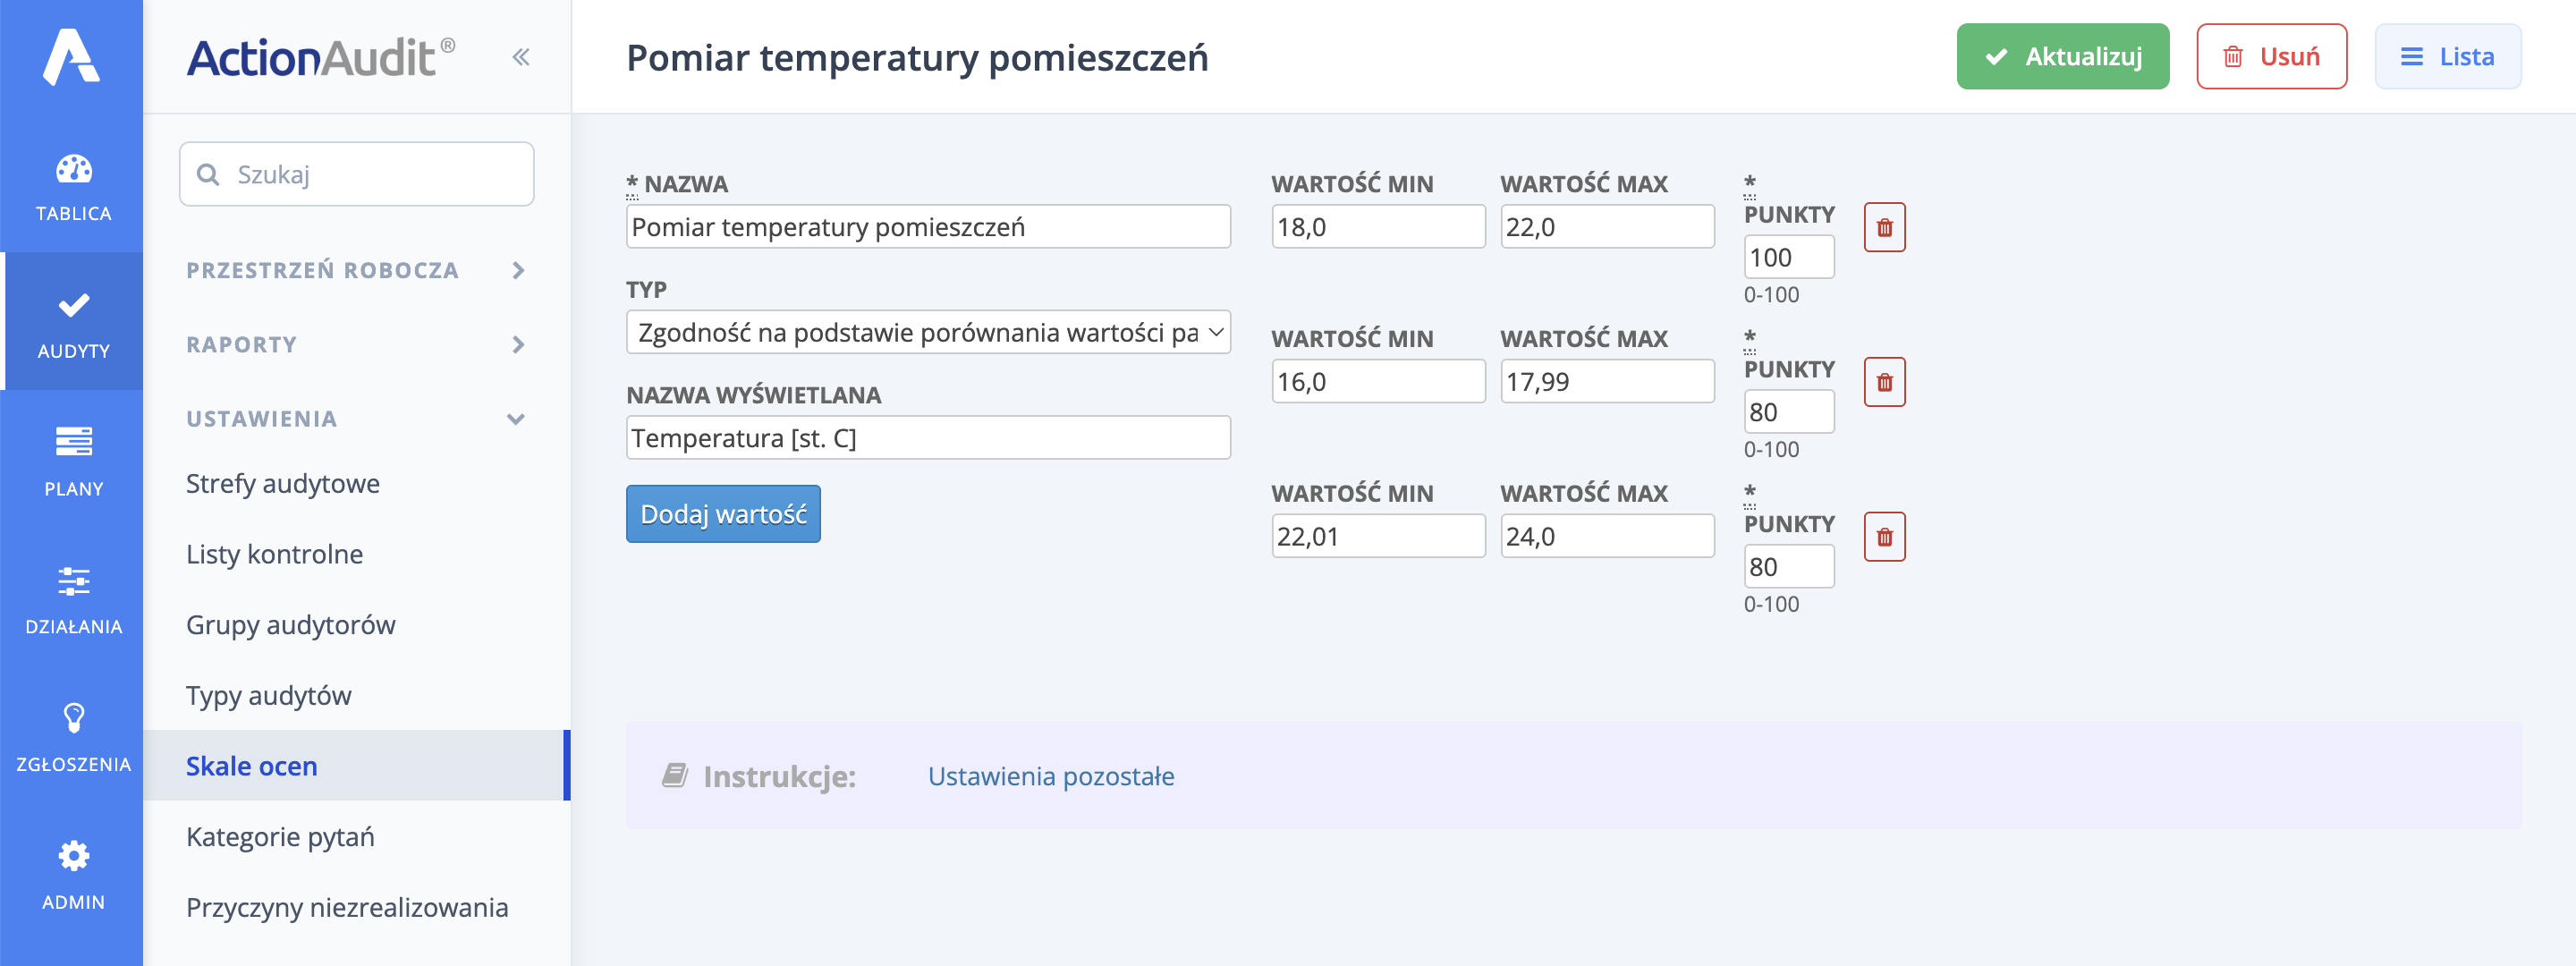This screenshot has height=966, width=2576.
Task: Click the Dodaj wartość button
Action: tap(722, 514)
